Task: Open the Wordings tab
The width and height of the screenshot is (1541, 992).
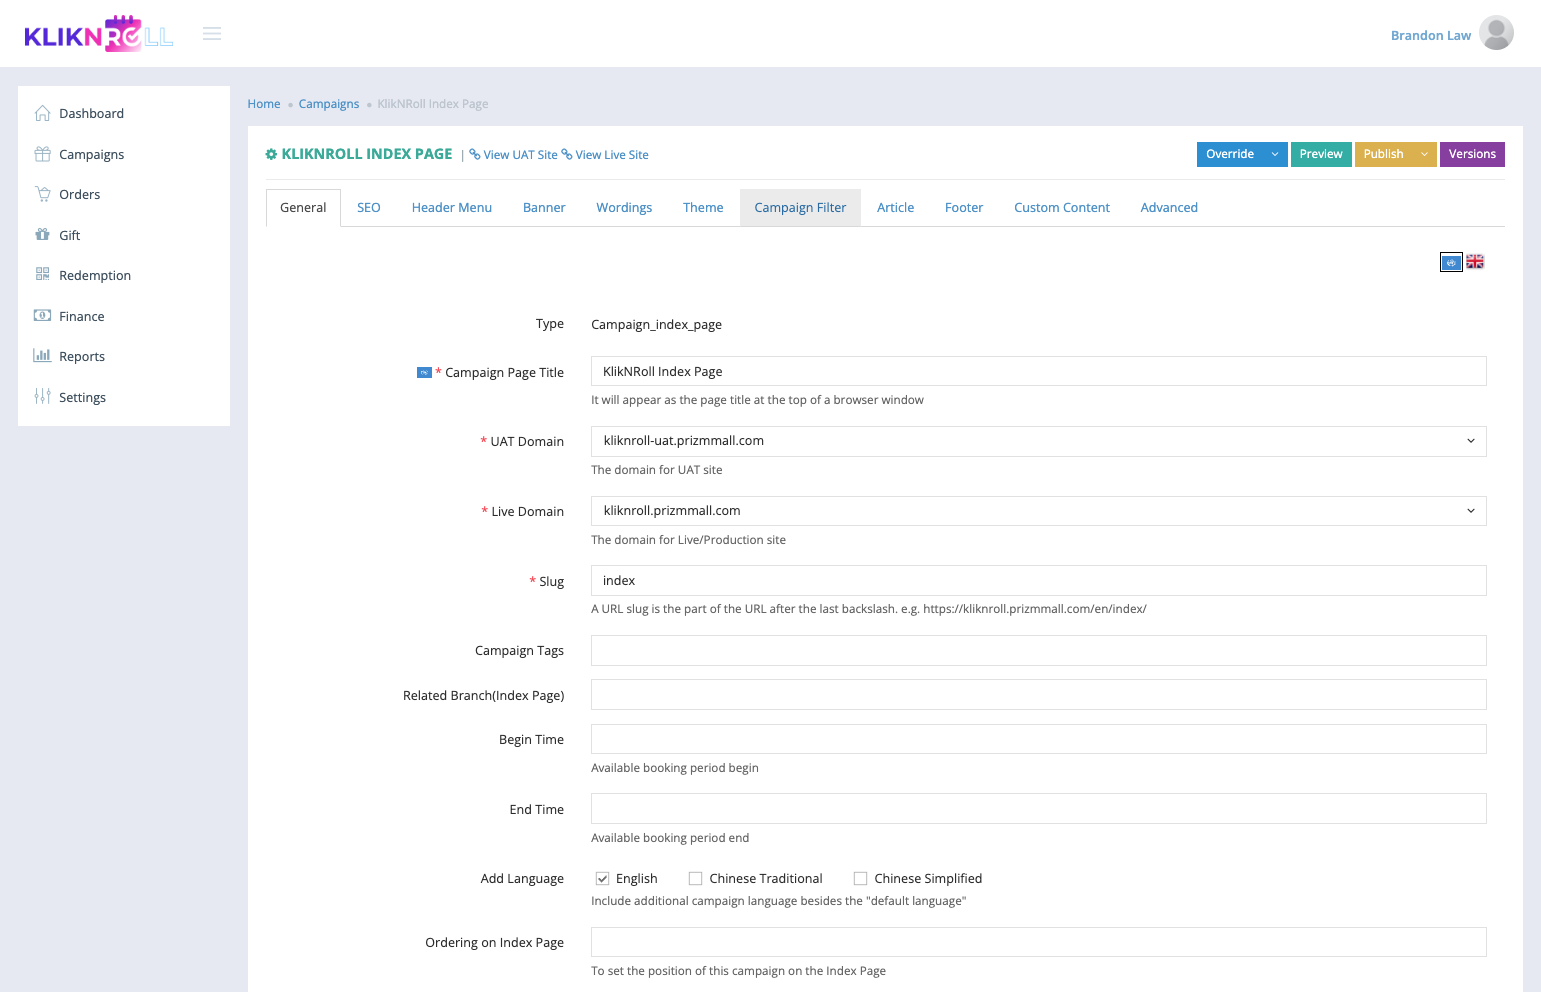Action: click(624, 208)
